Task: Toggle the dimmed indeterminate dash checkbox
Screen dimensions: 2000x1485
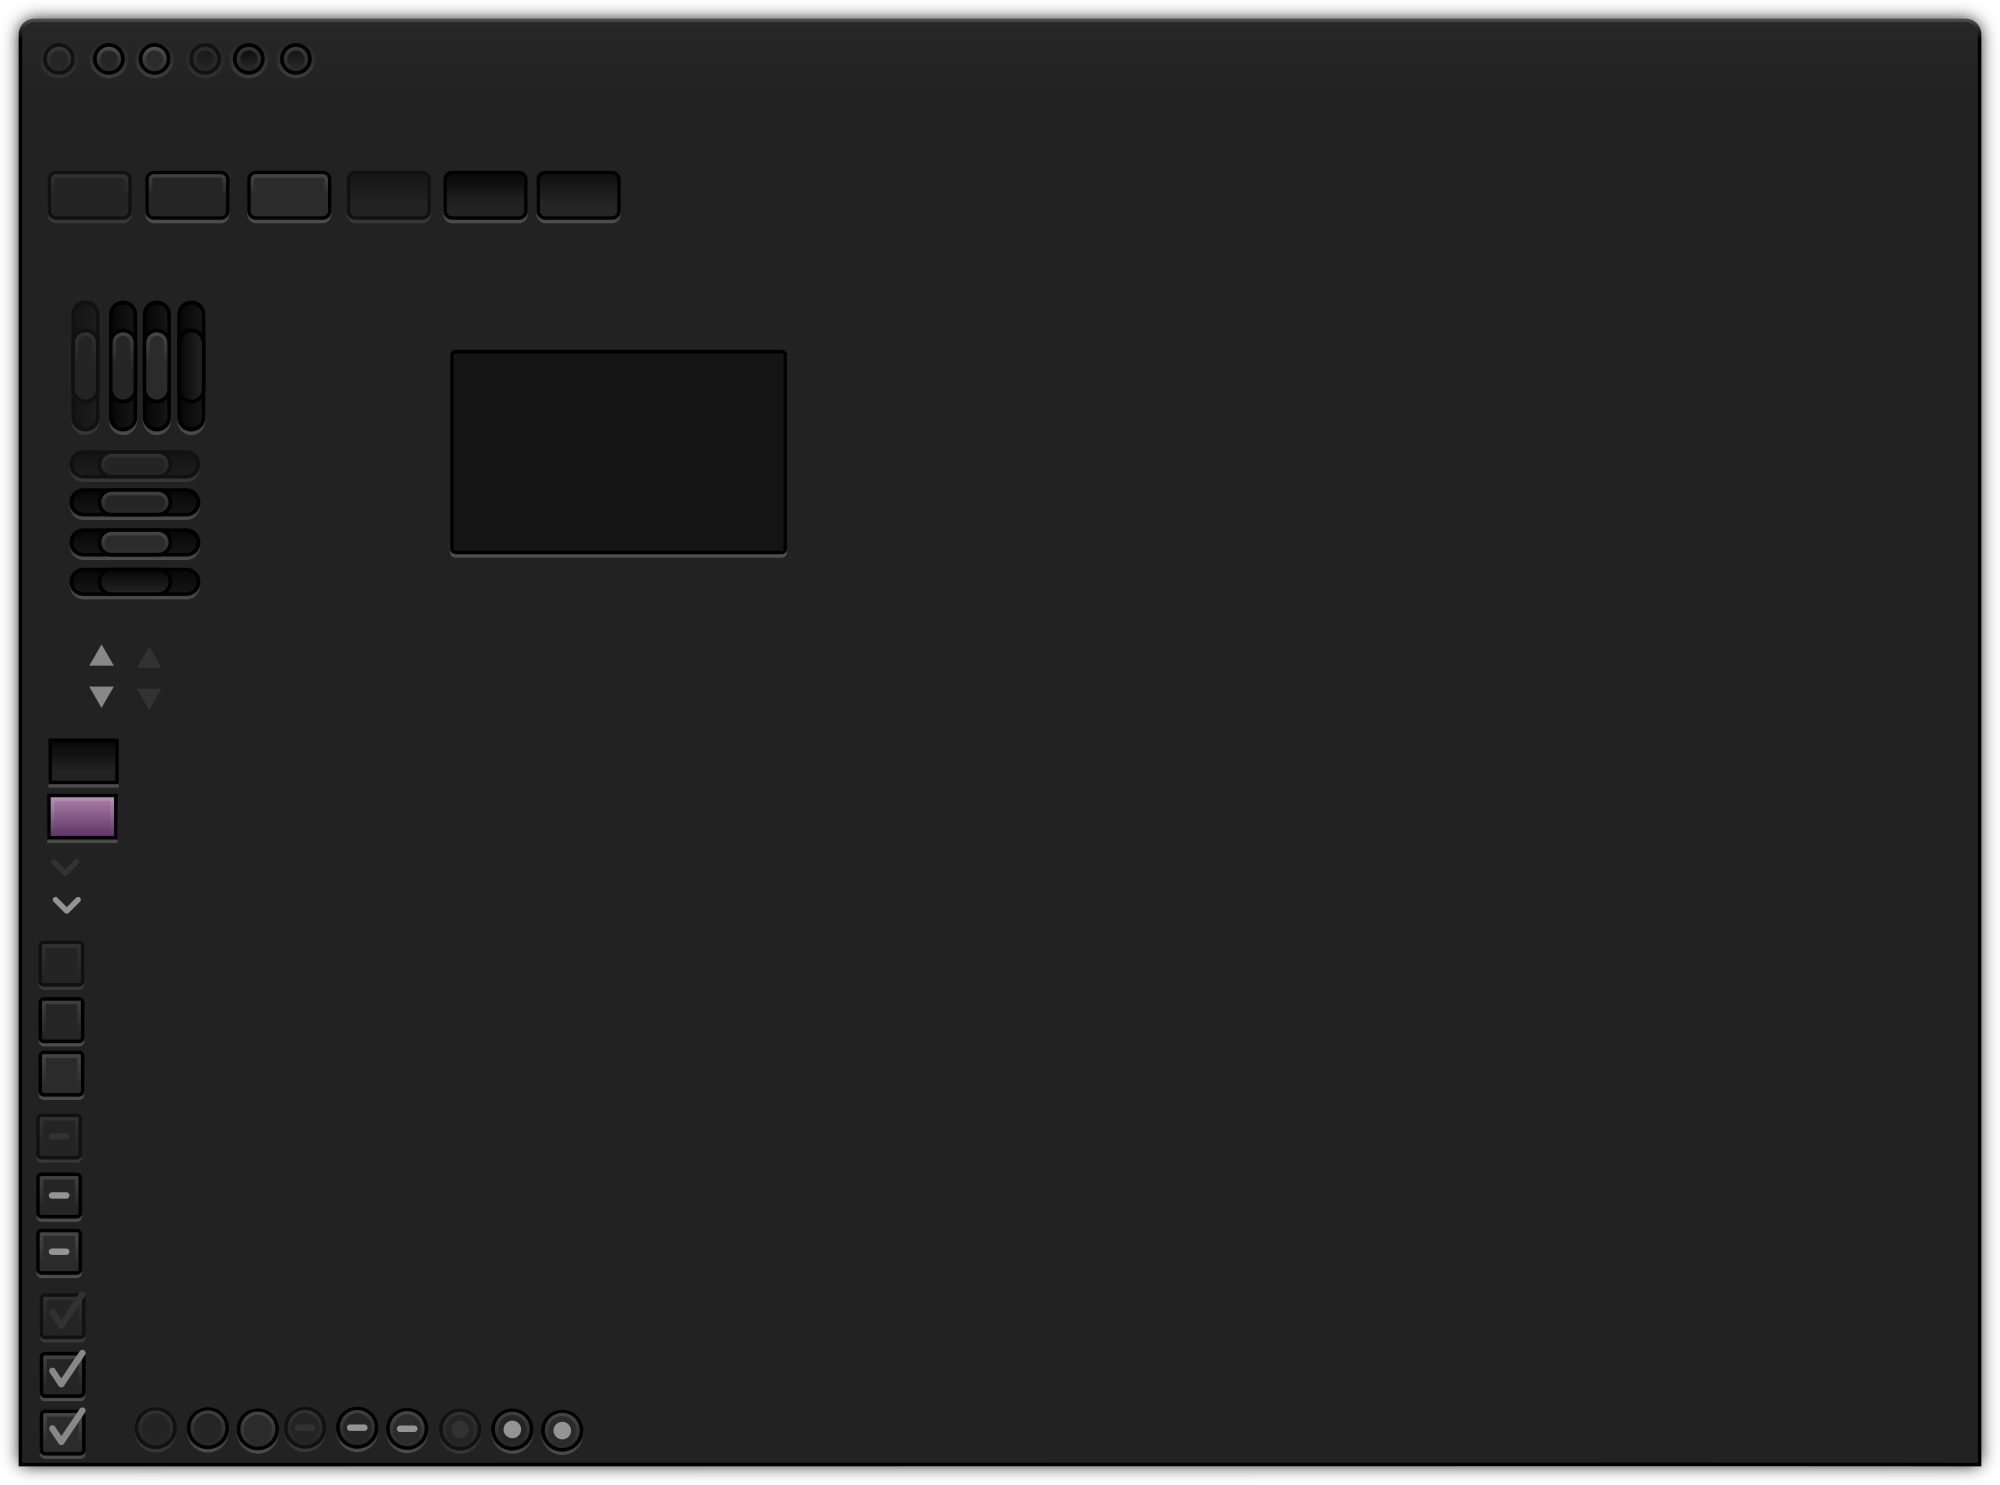Action: click(59, 1137)
